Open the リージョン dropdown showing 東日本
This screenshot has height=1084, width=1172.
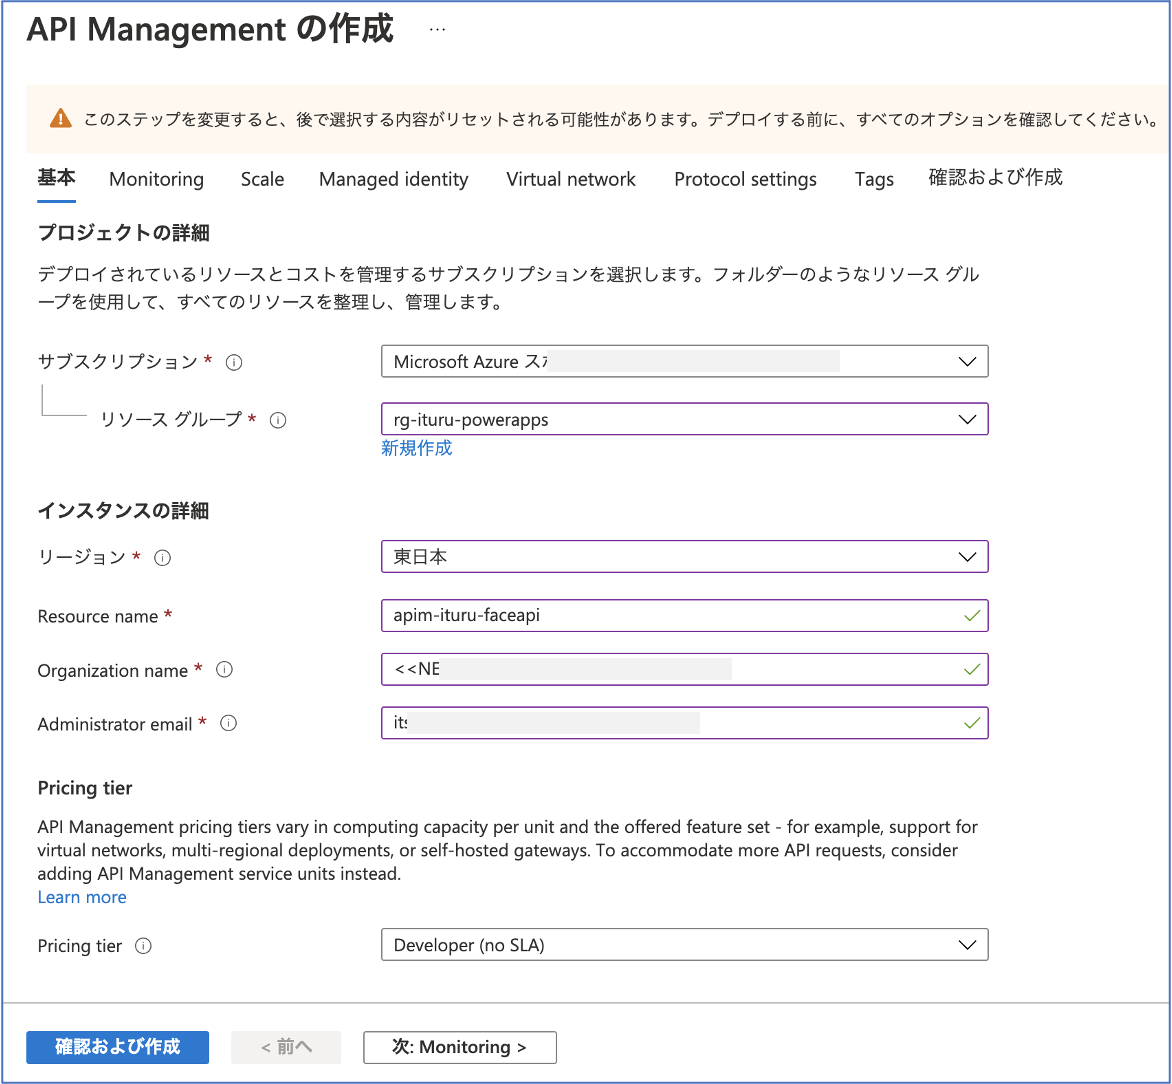click(x=685, y=557)
